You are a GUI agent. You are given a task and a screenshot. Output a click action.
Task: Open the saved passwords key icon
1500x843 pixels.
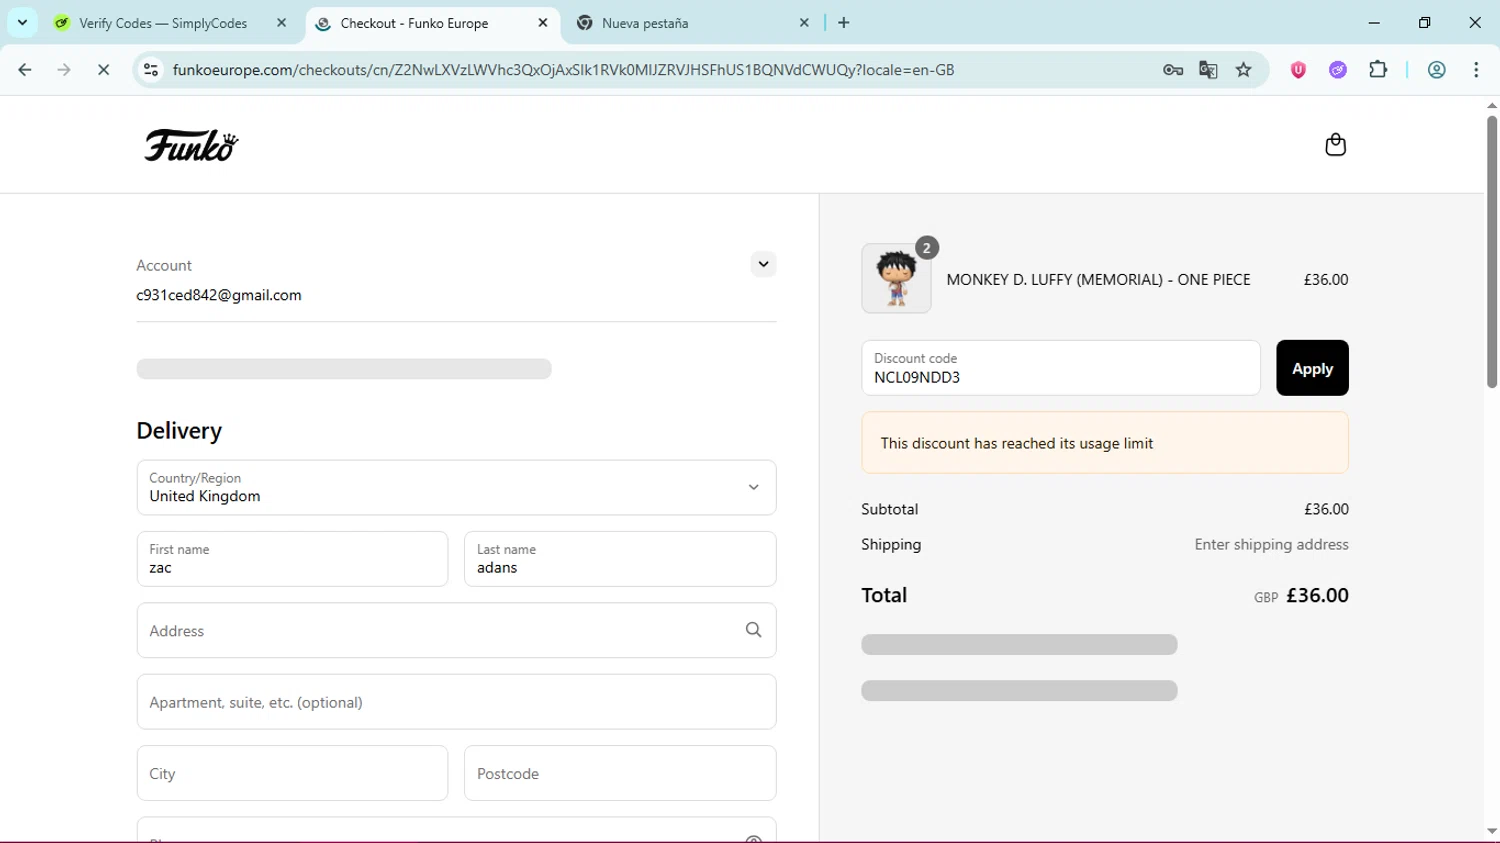1173,70
